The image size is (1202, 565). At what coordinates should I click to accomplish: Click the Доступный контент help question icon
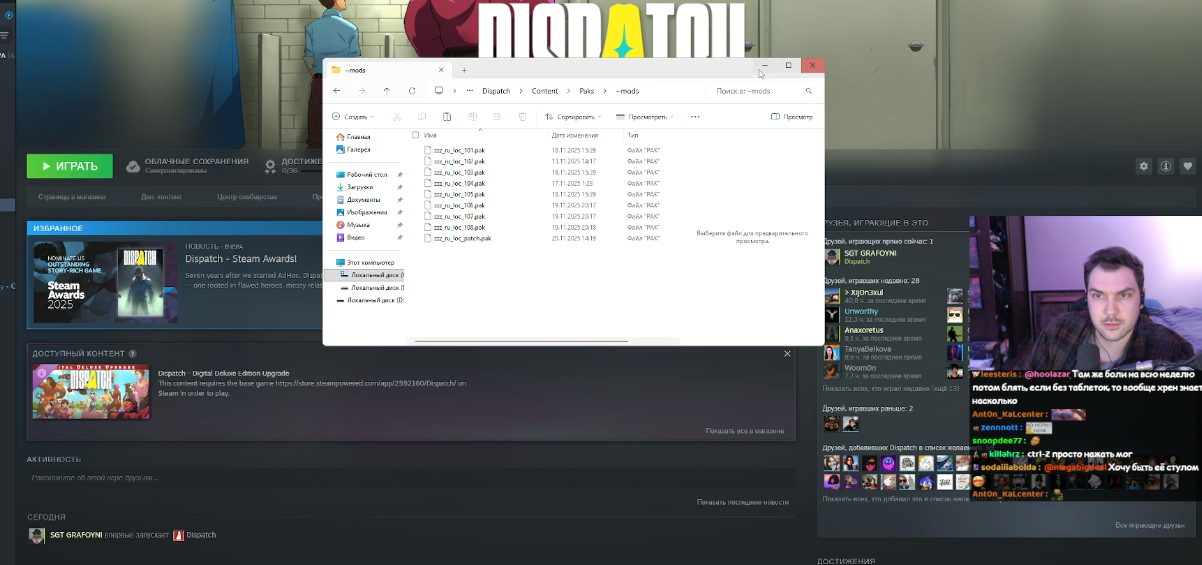pyautogui.click(x=133, y=354)
